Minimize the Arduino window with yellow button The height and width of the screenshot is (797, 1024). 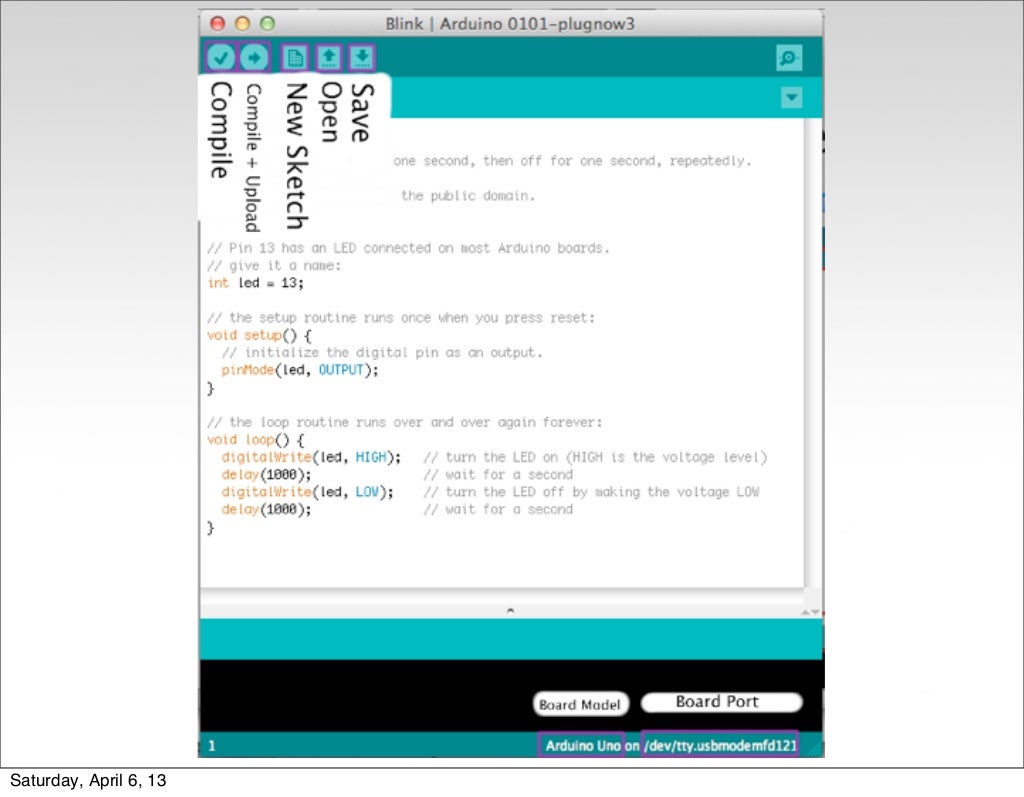242,24
